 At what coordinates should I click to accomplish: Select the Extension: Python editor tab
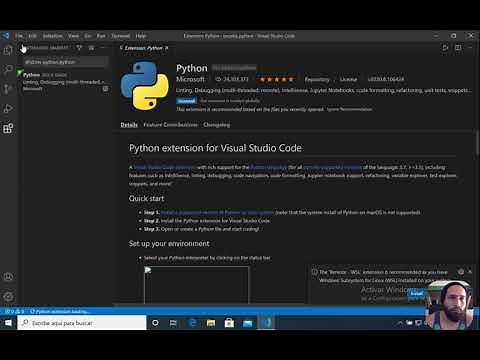point(144,48)
